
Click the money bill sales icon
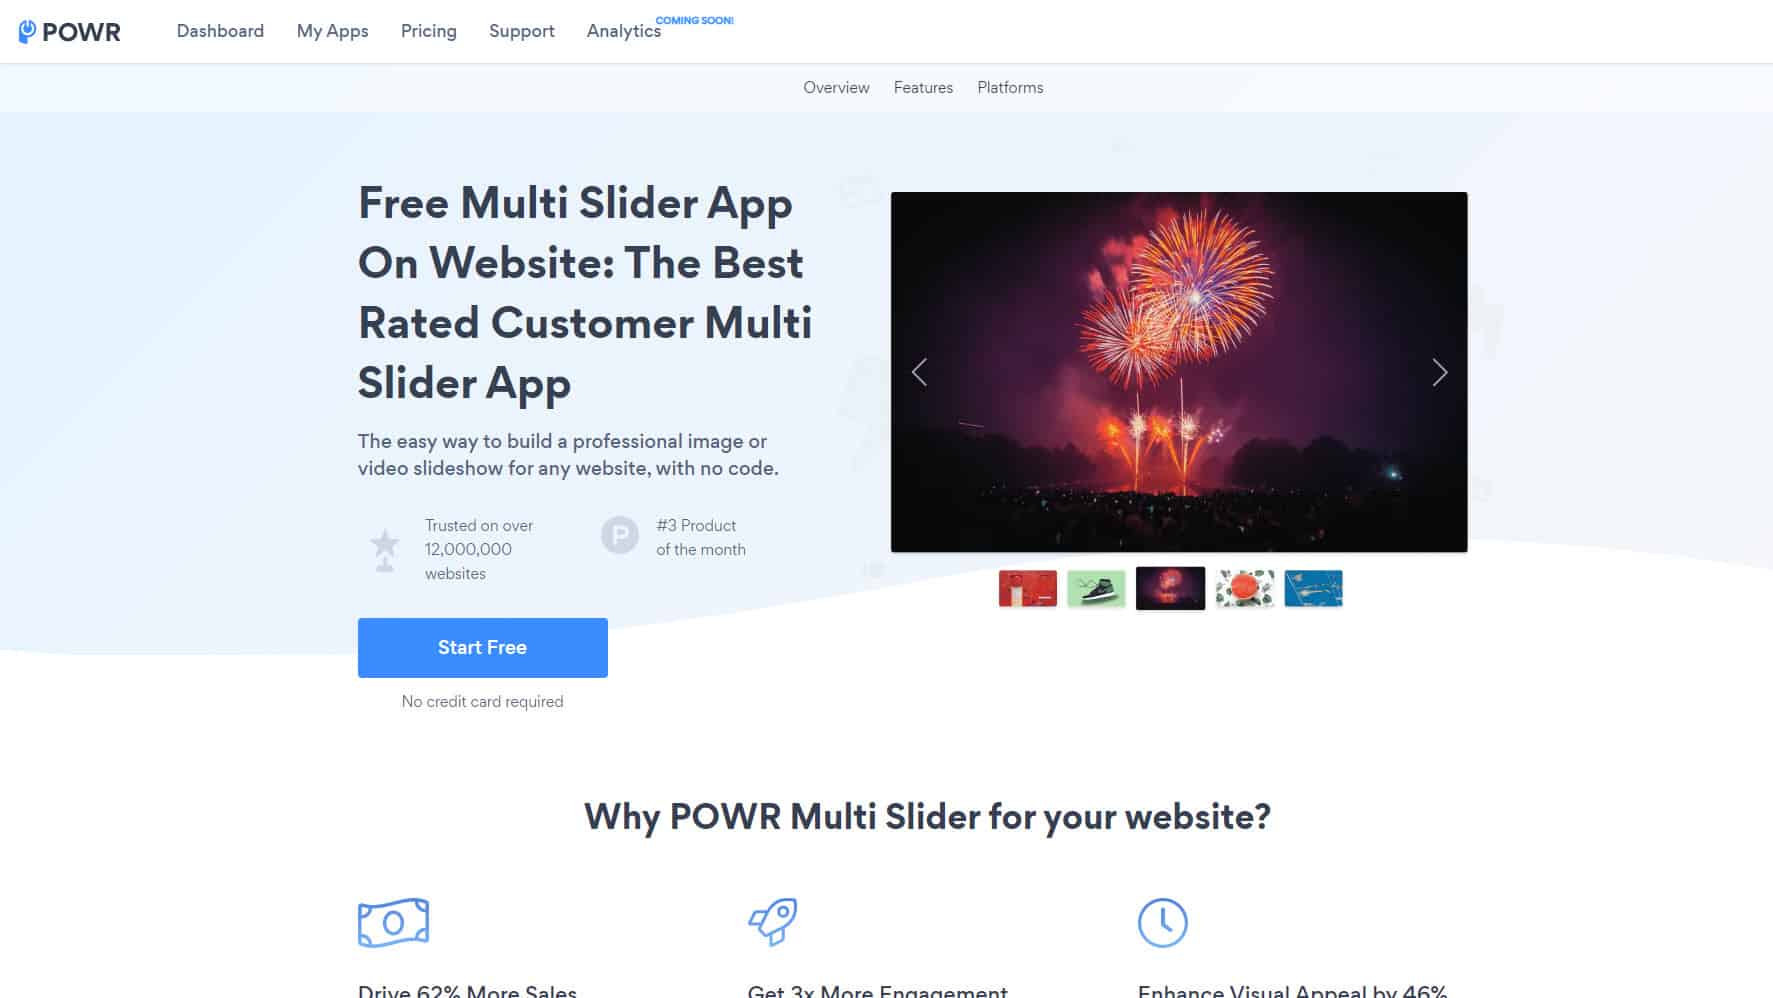[x=394, y=922]
